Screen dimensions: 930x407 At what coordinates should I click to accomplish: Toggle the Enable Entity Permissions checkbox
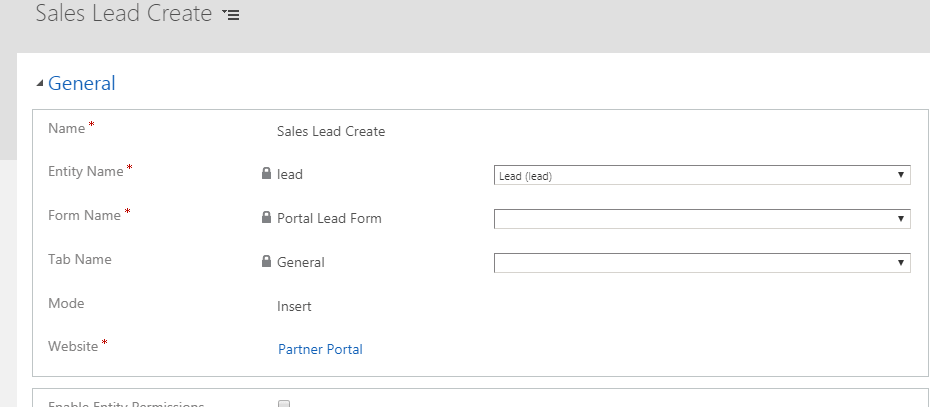tap(284, 404)
